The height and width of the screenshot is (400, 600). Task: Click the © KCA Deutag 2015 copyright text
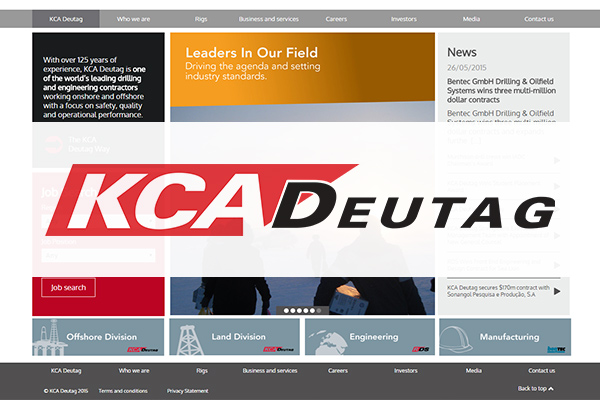click(65, 391)
